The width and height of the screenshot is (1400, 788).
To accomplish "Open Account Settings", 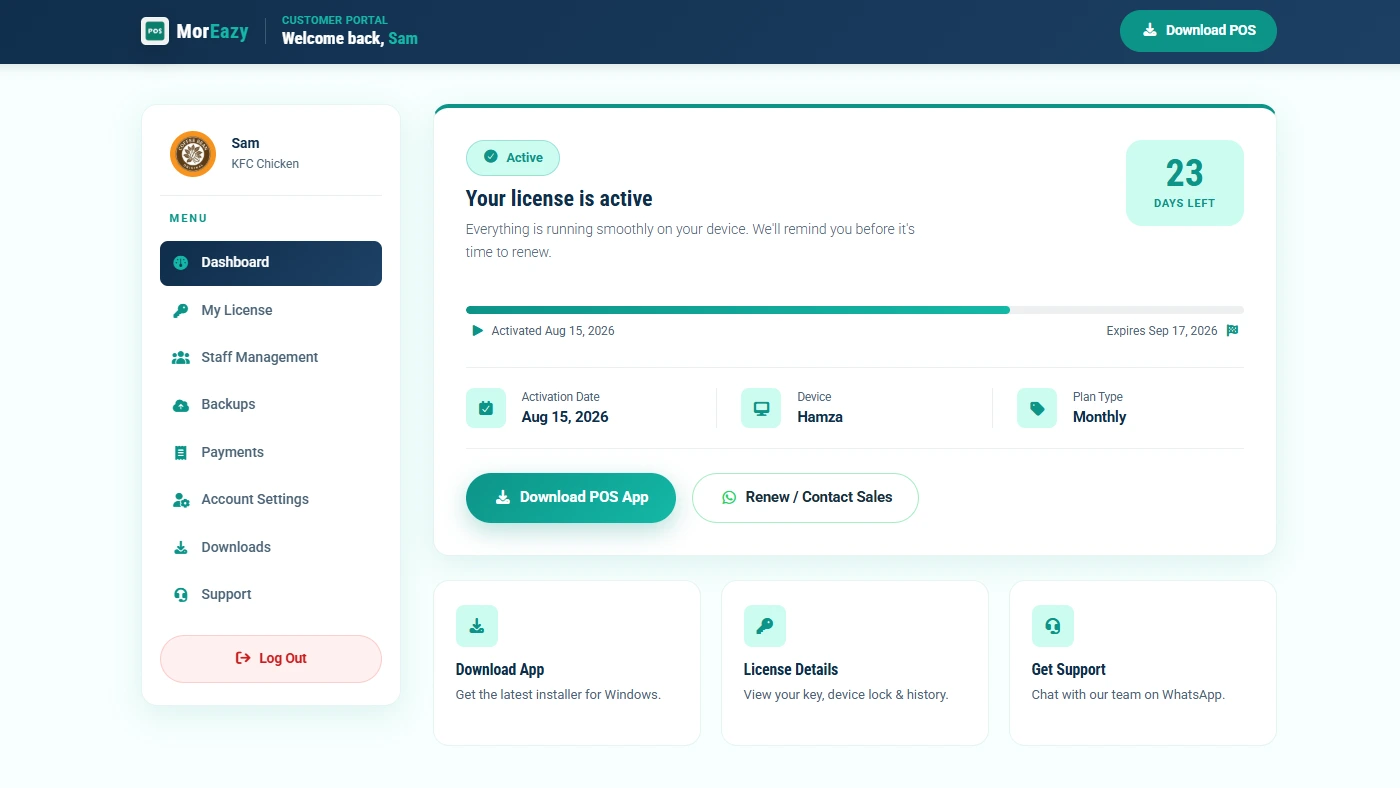I will 271,500.
